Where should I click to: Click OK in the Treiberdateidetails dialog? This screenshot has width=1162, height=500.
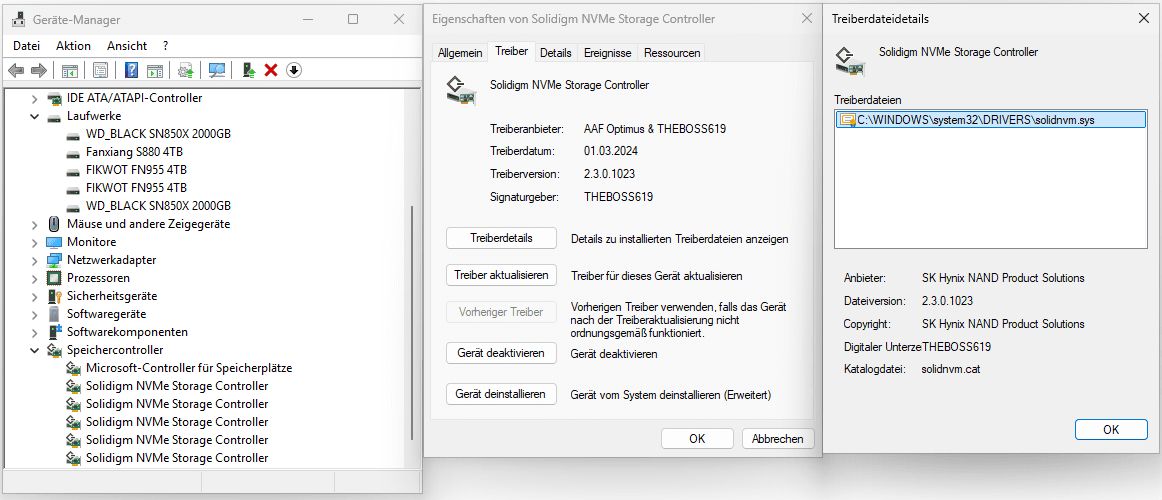pyautogui.click(x=1111, y=430)
